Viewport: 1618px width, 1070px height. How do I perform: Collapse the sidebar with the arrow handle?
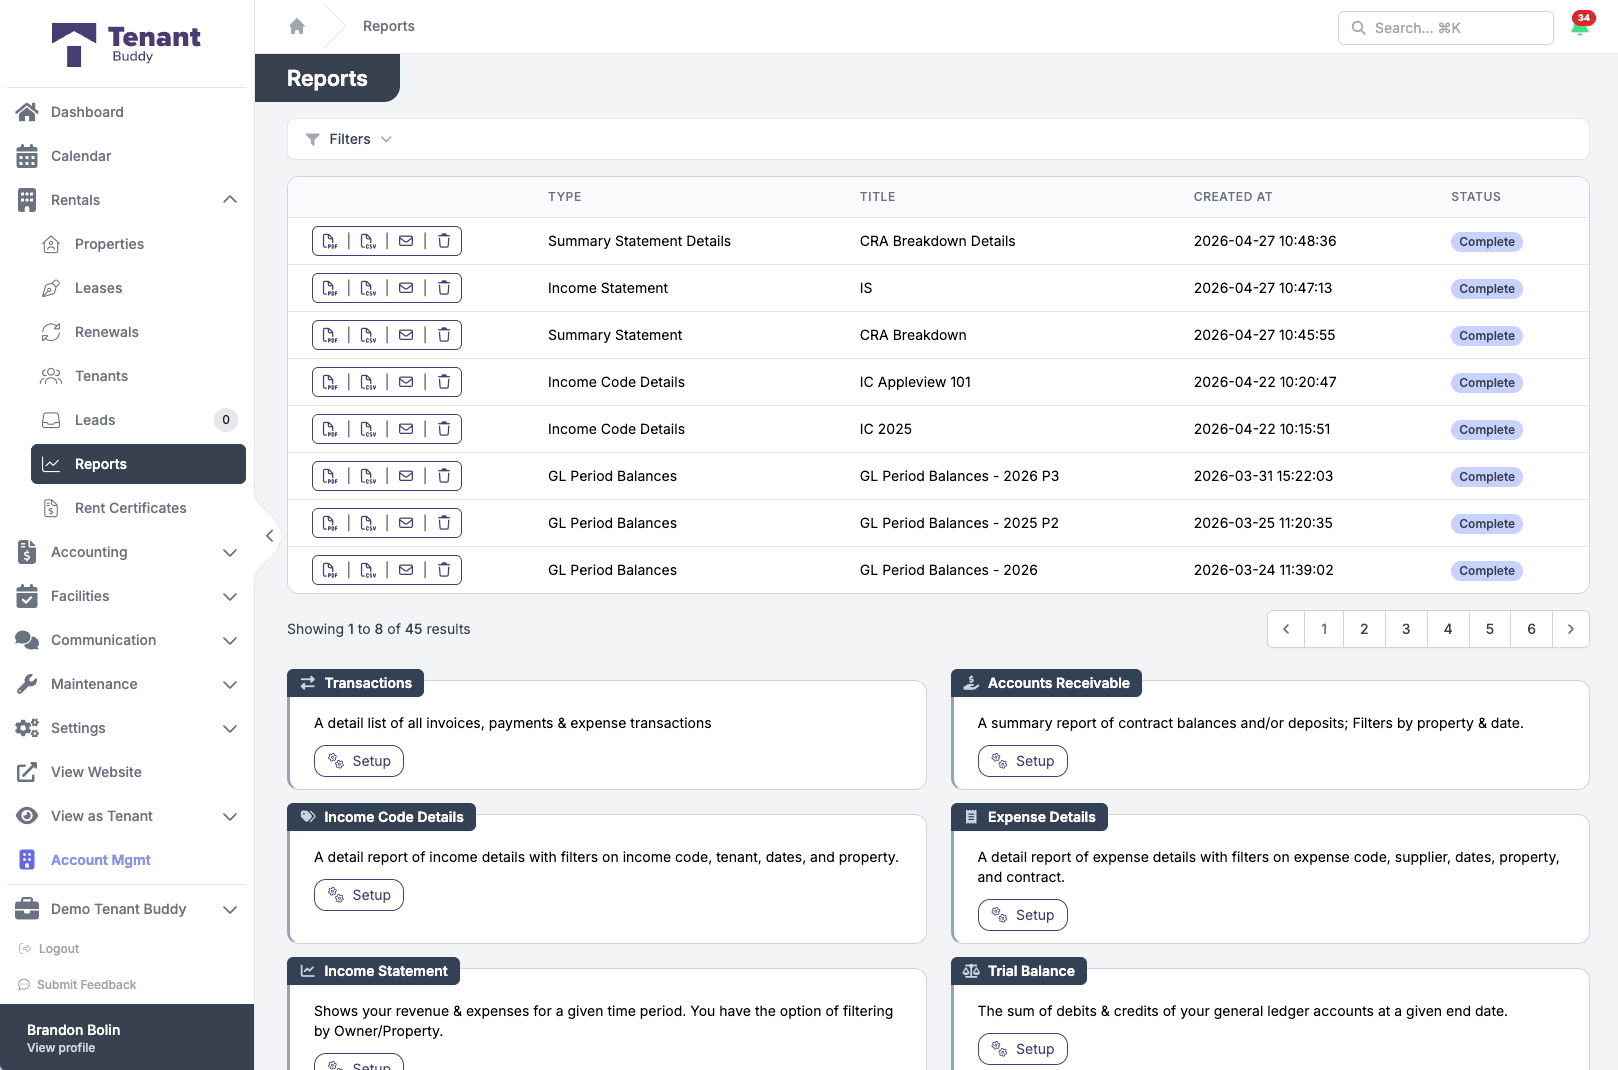269,536
